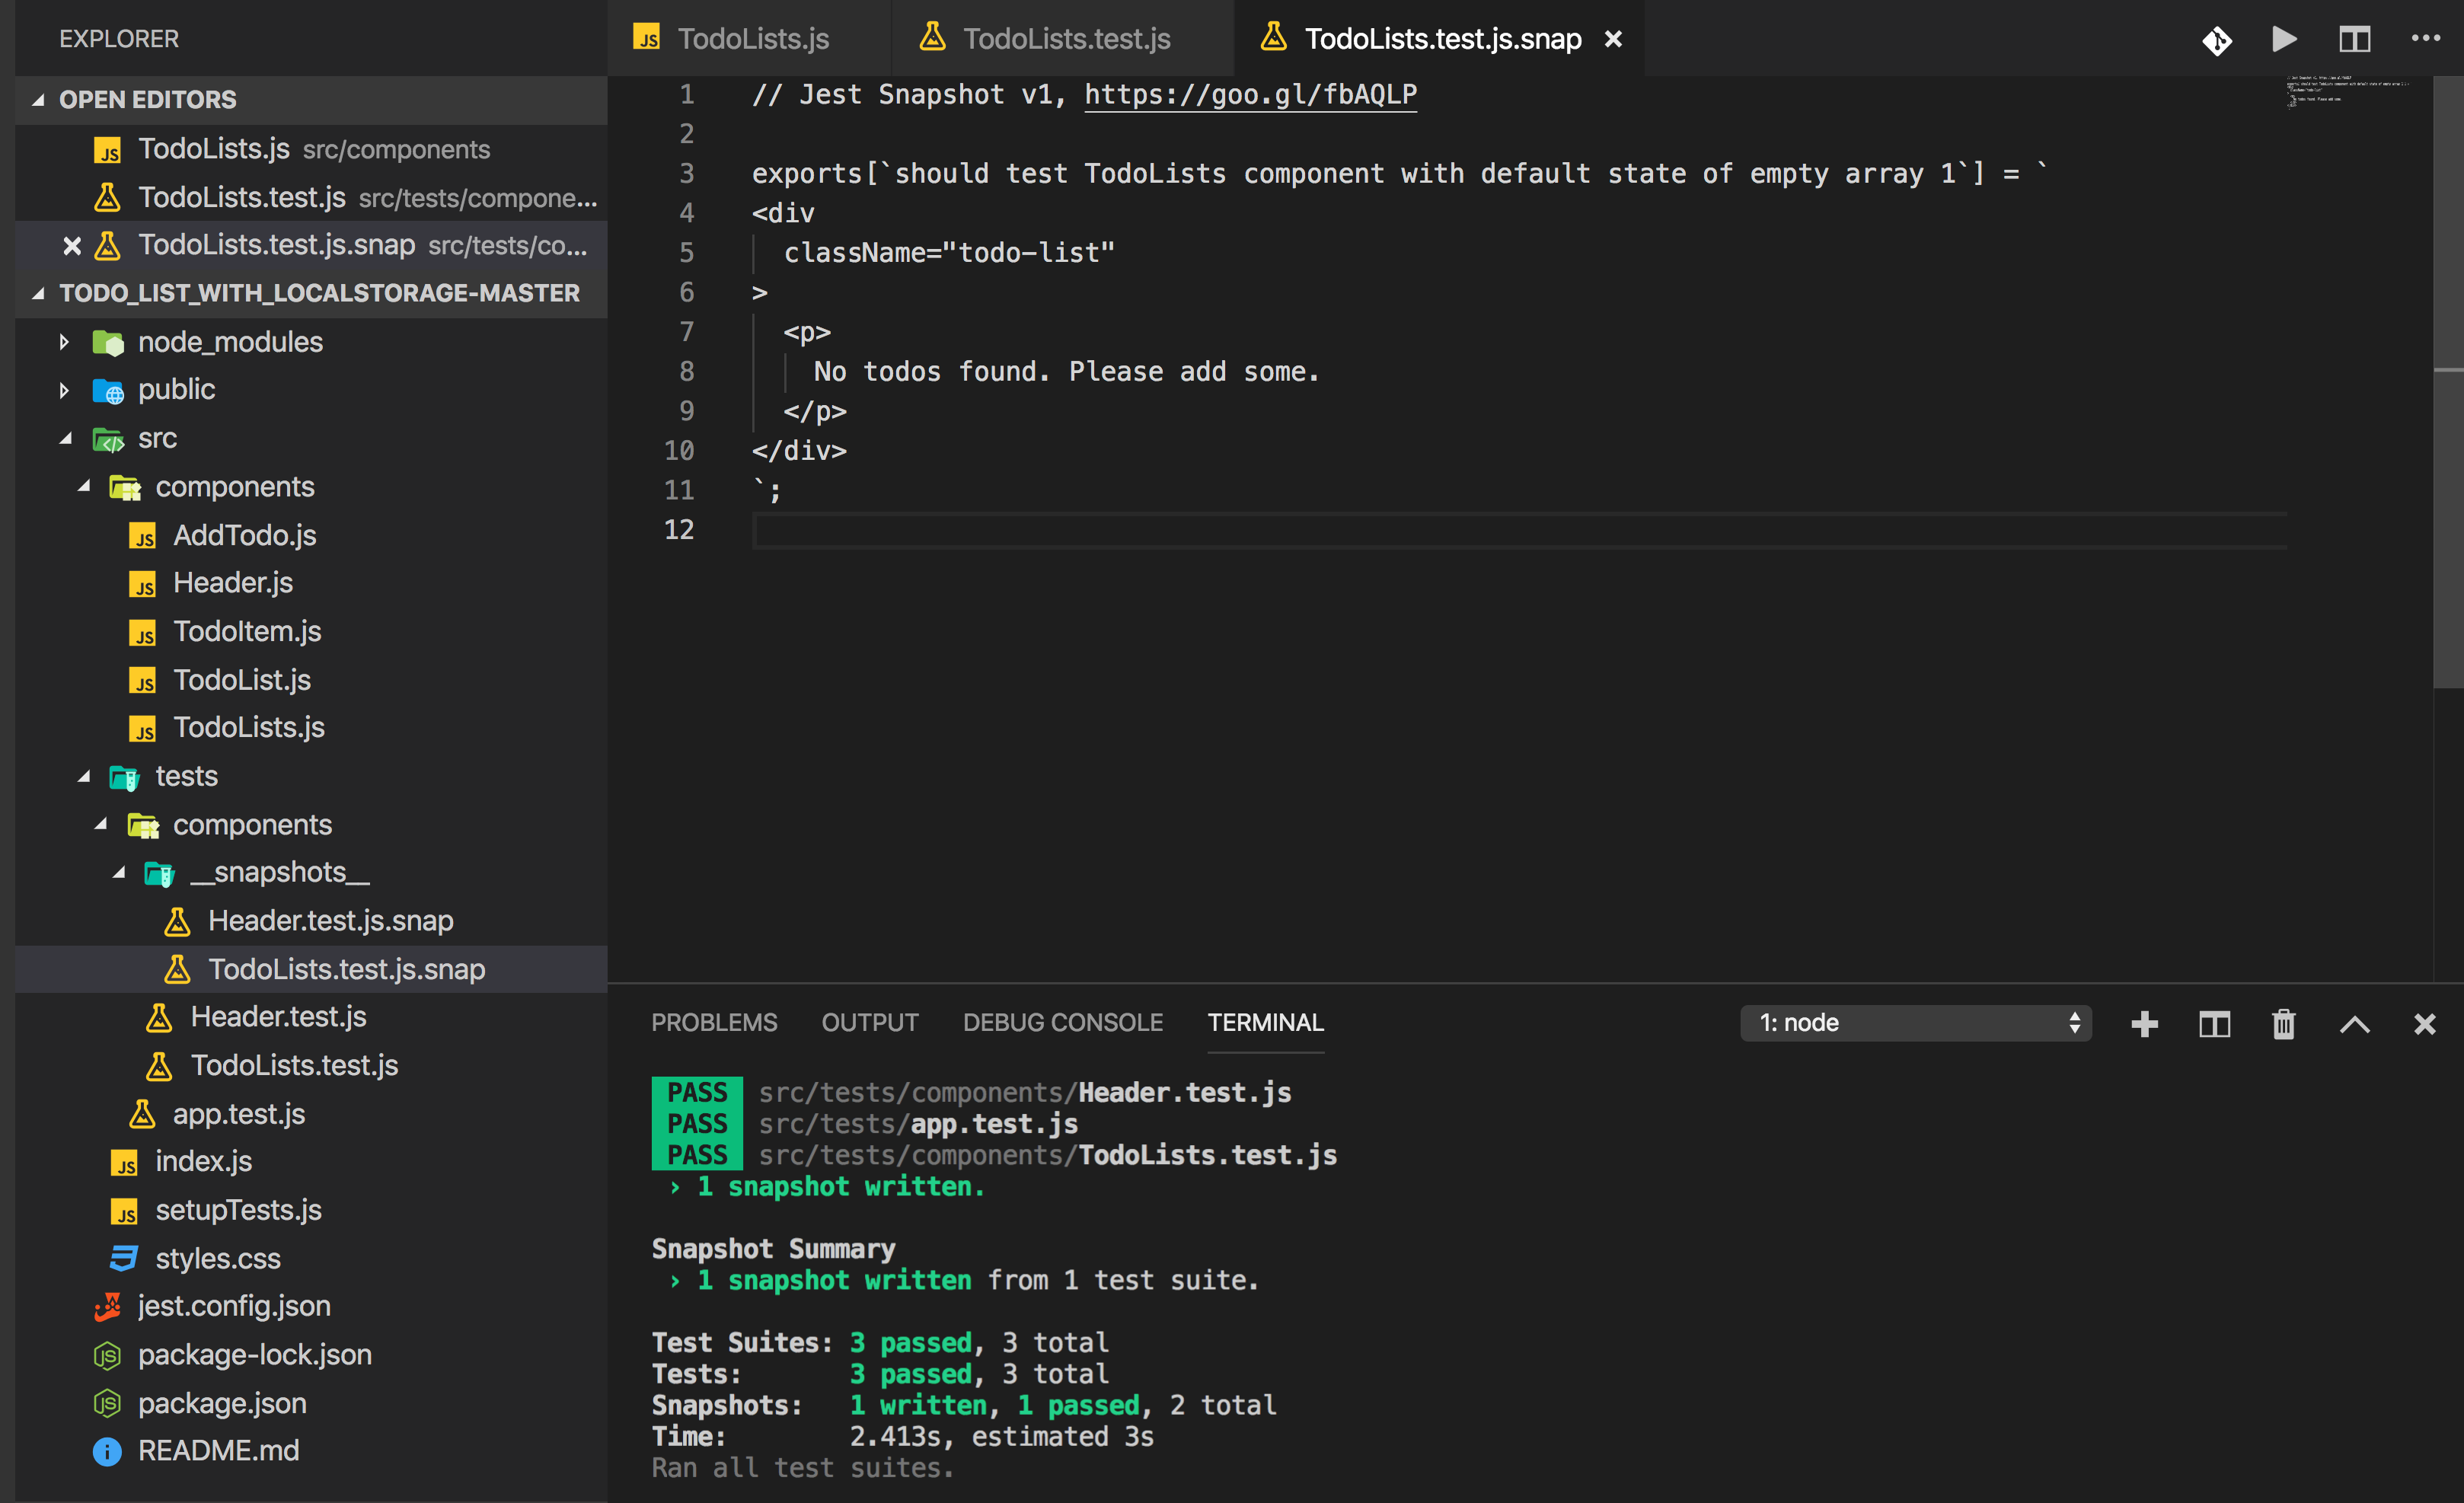Add a new terminal with the plus icon
The image size is (2464, 1503).
[x=2144, y=1023]
